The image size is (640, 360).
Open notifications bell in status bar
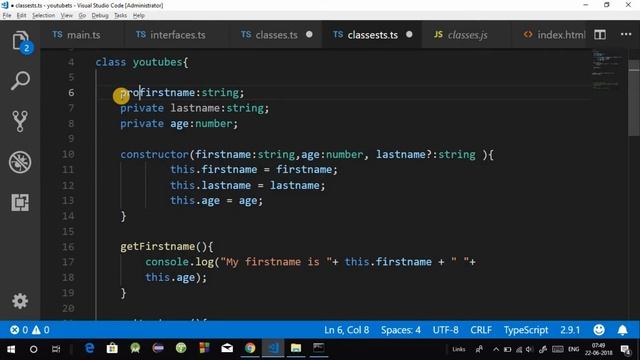[622, 330]
